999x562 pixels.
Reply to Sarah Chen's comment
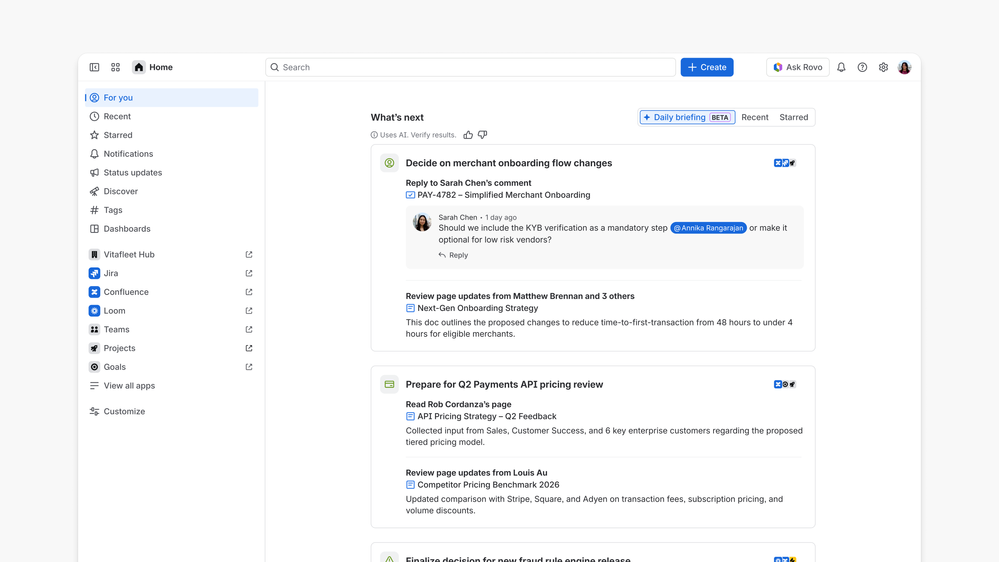[x=453, y=255]
